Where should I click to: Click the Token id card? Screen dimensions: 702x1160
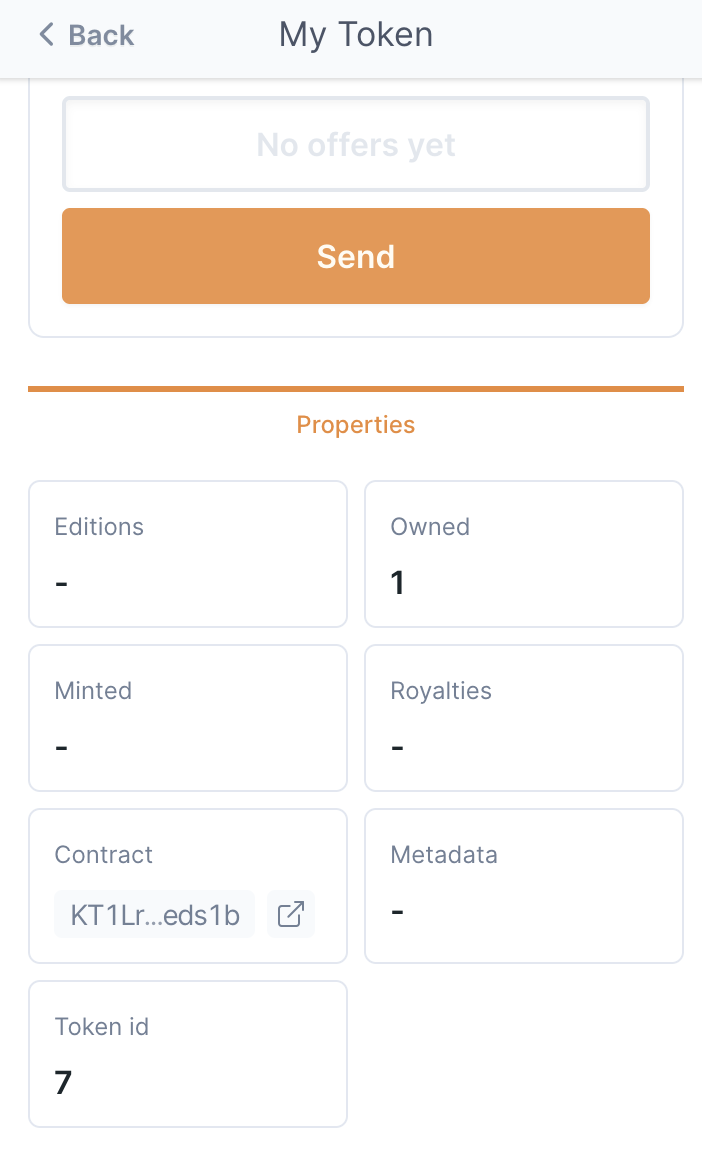point(188,1054)
